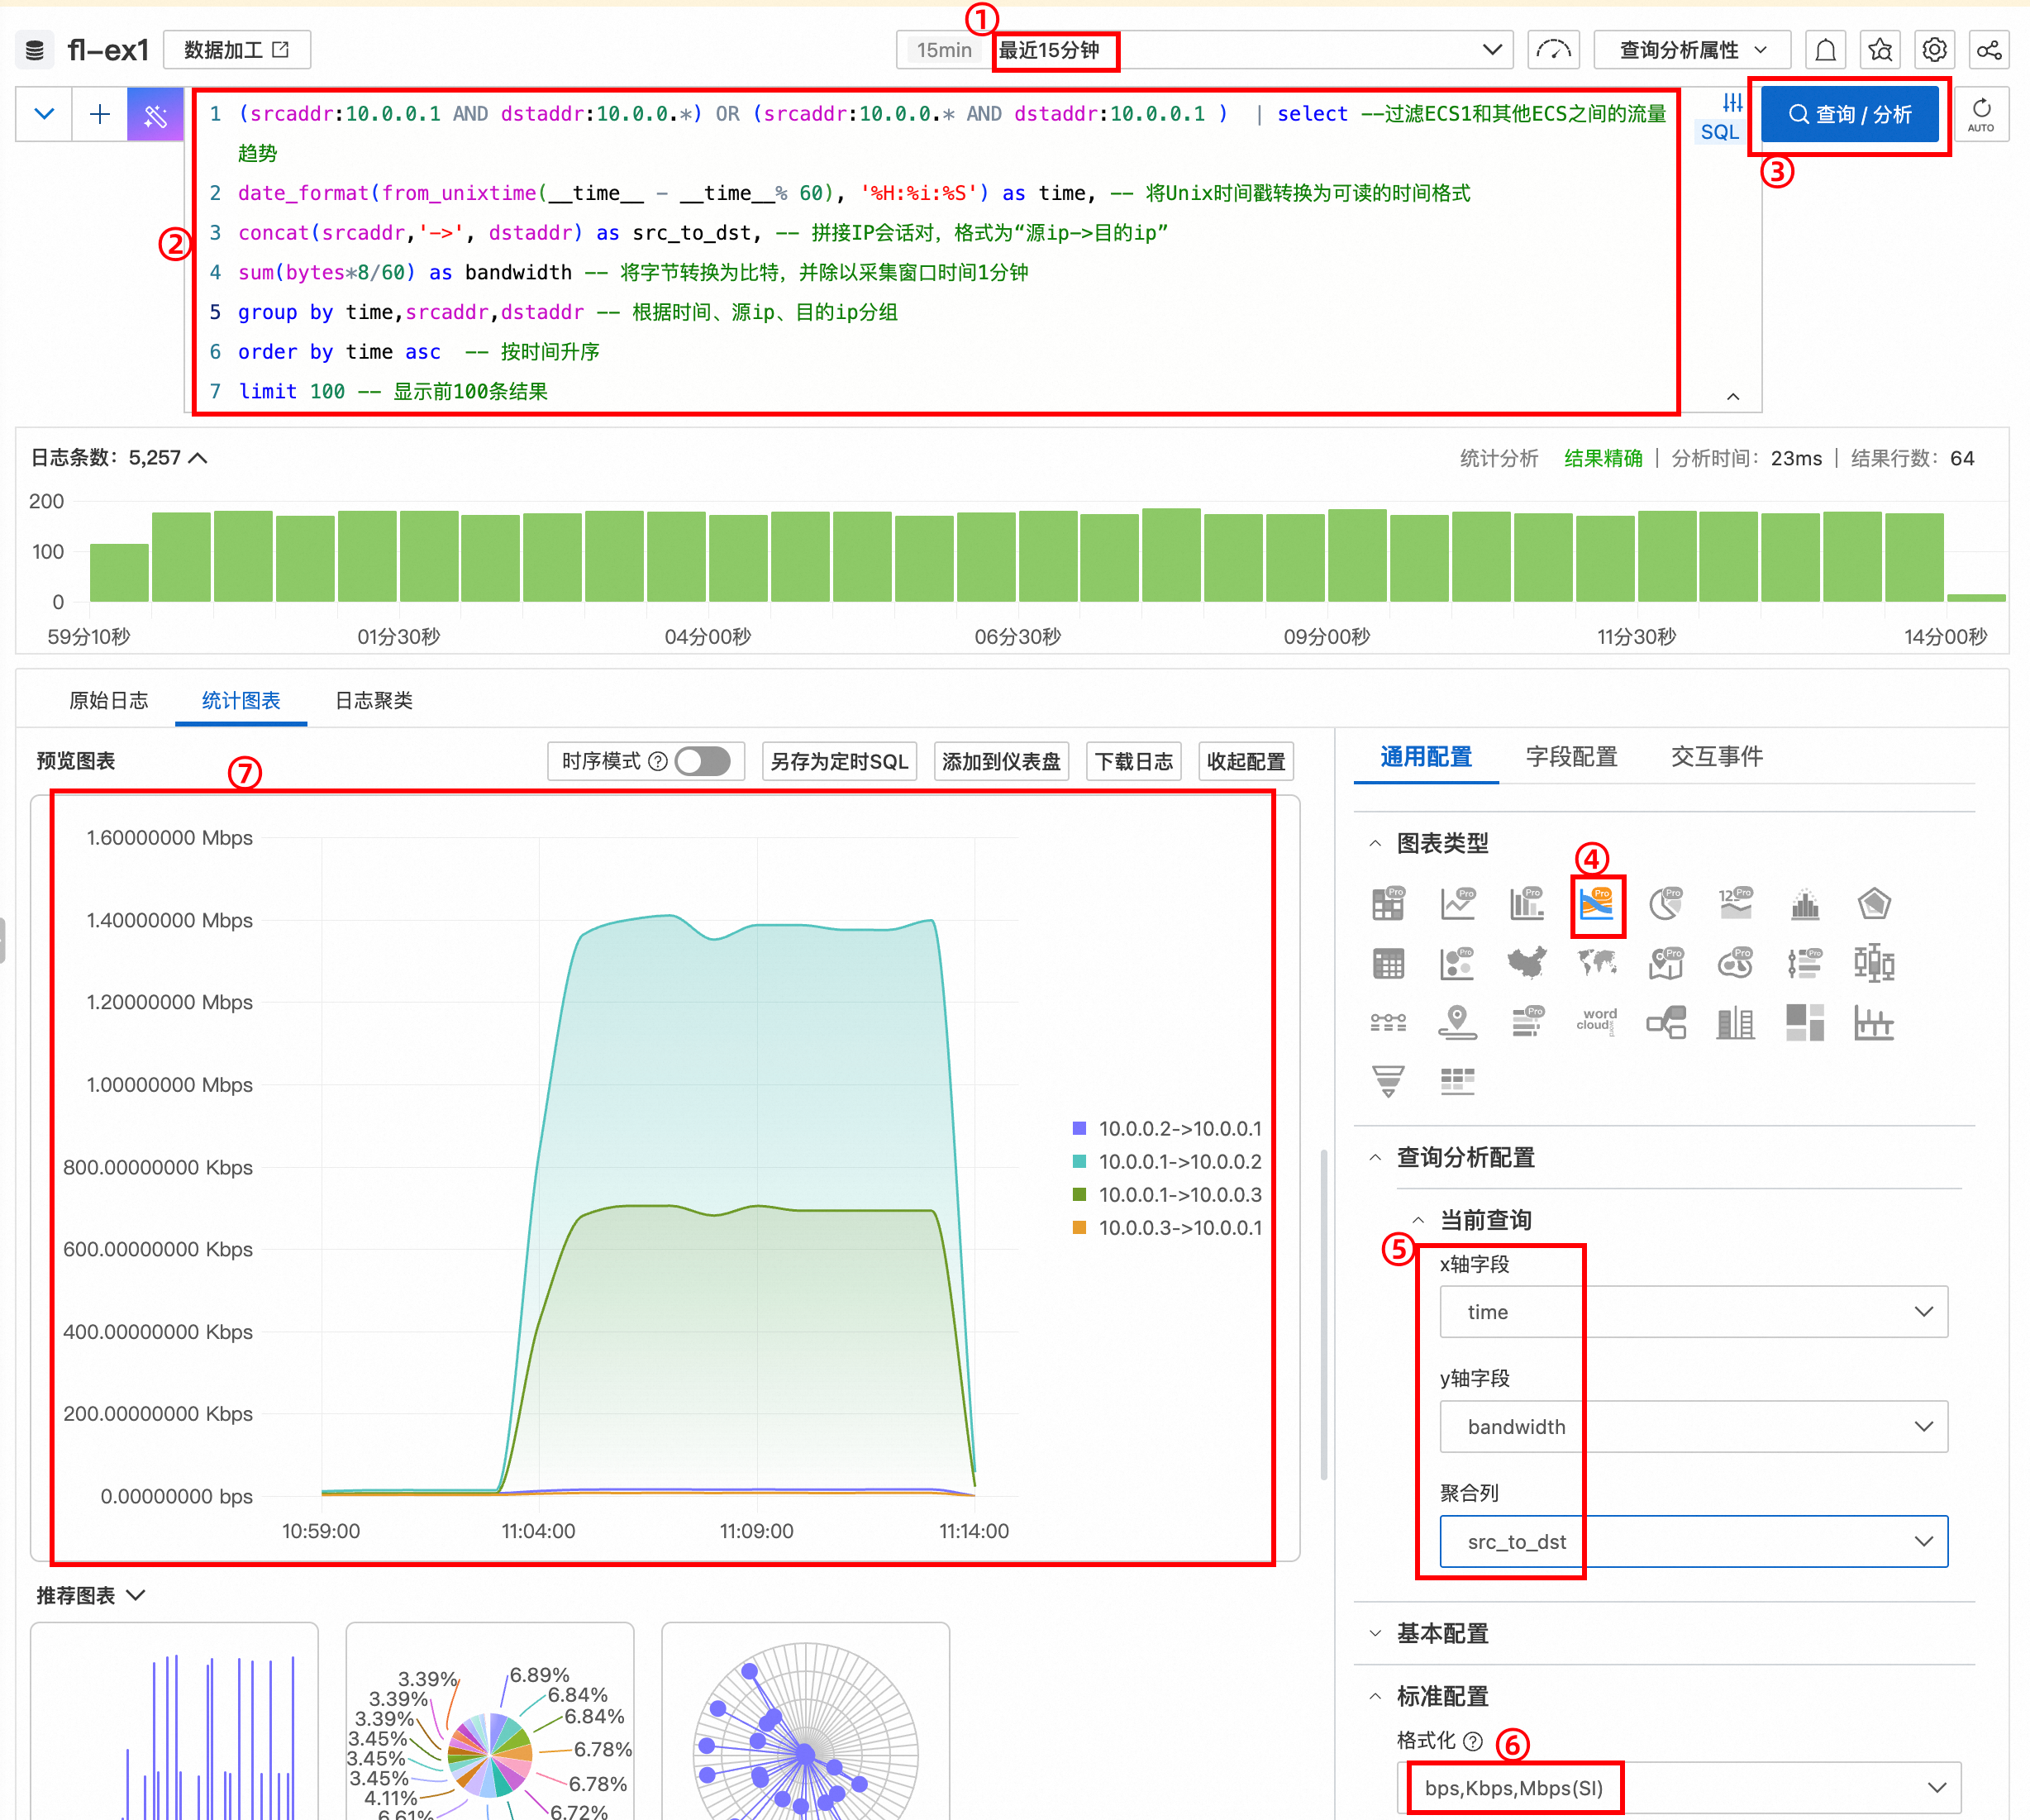
Task: Click the star favorite save-search icon
Action: 1880,50
